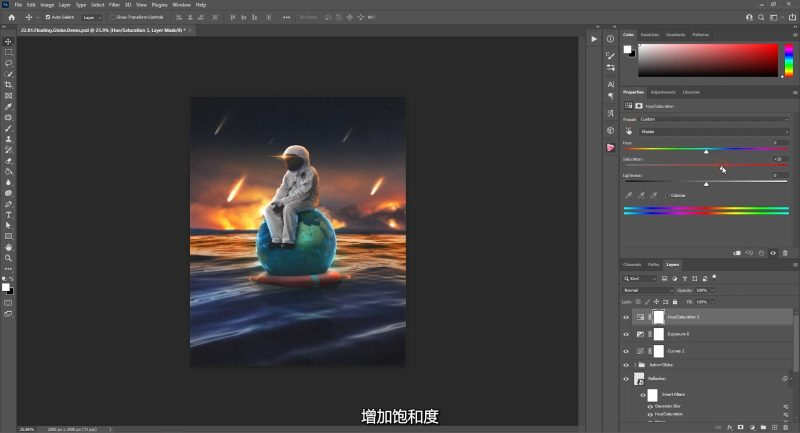
Task: Select the Curves 2 layer mask thumbnail
Action: coord(659,351)
